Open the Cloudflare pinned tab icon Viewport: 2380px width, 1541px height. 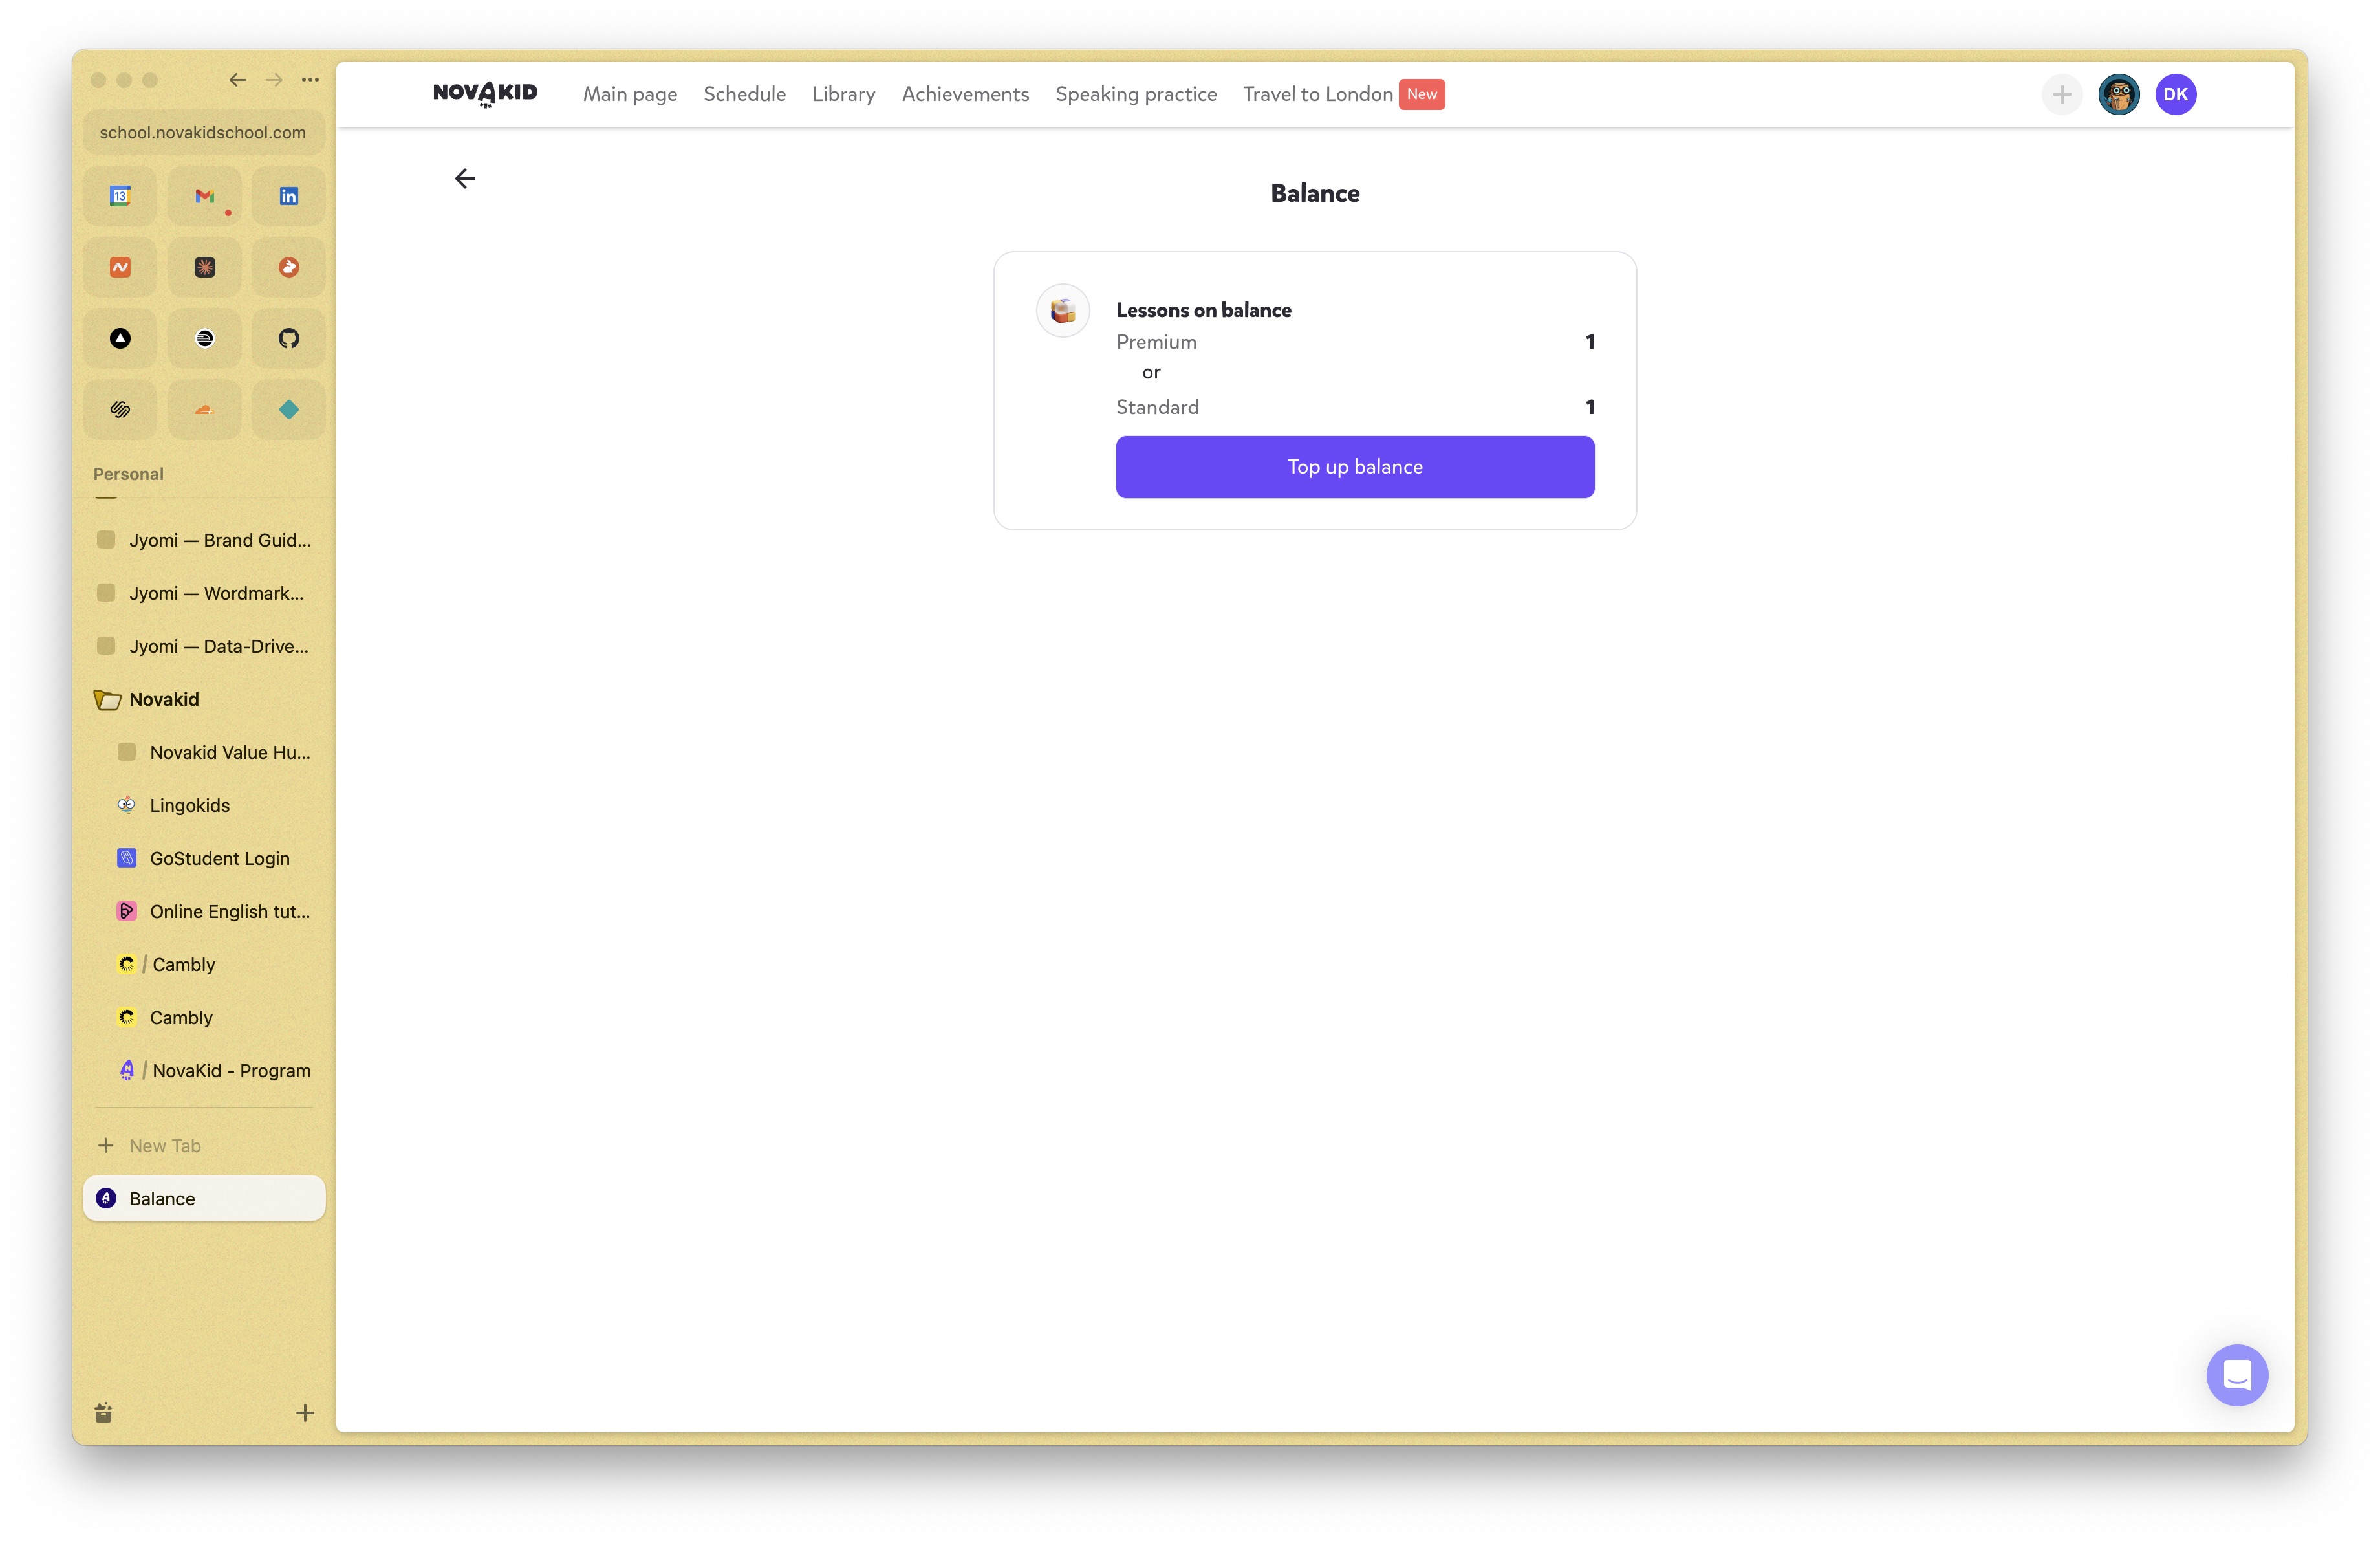[204, 409]
